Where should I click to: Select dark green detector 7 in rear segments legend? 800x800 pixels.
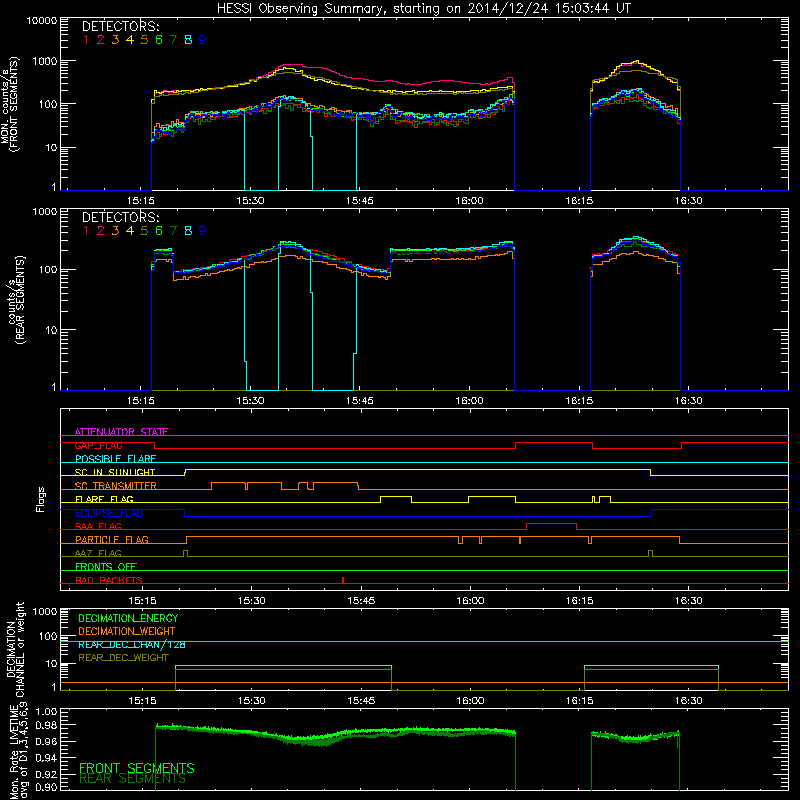point(173,231)
